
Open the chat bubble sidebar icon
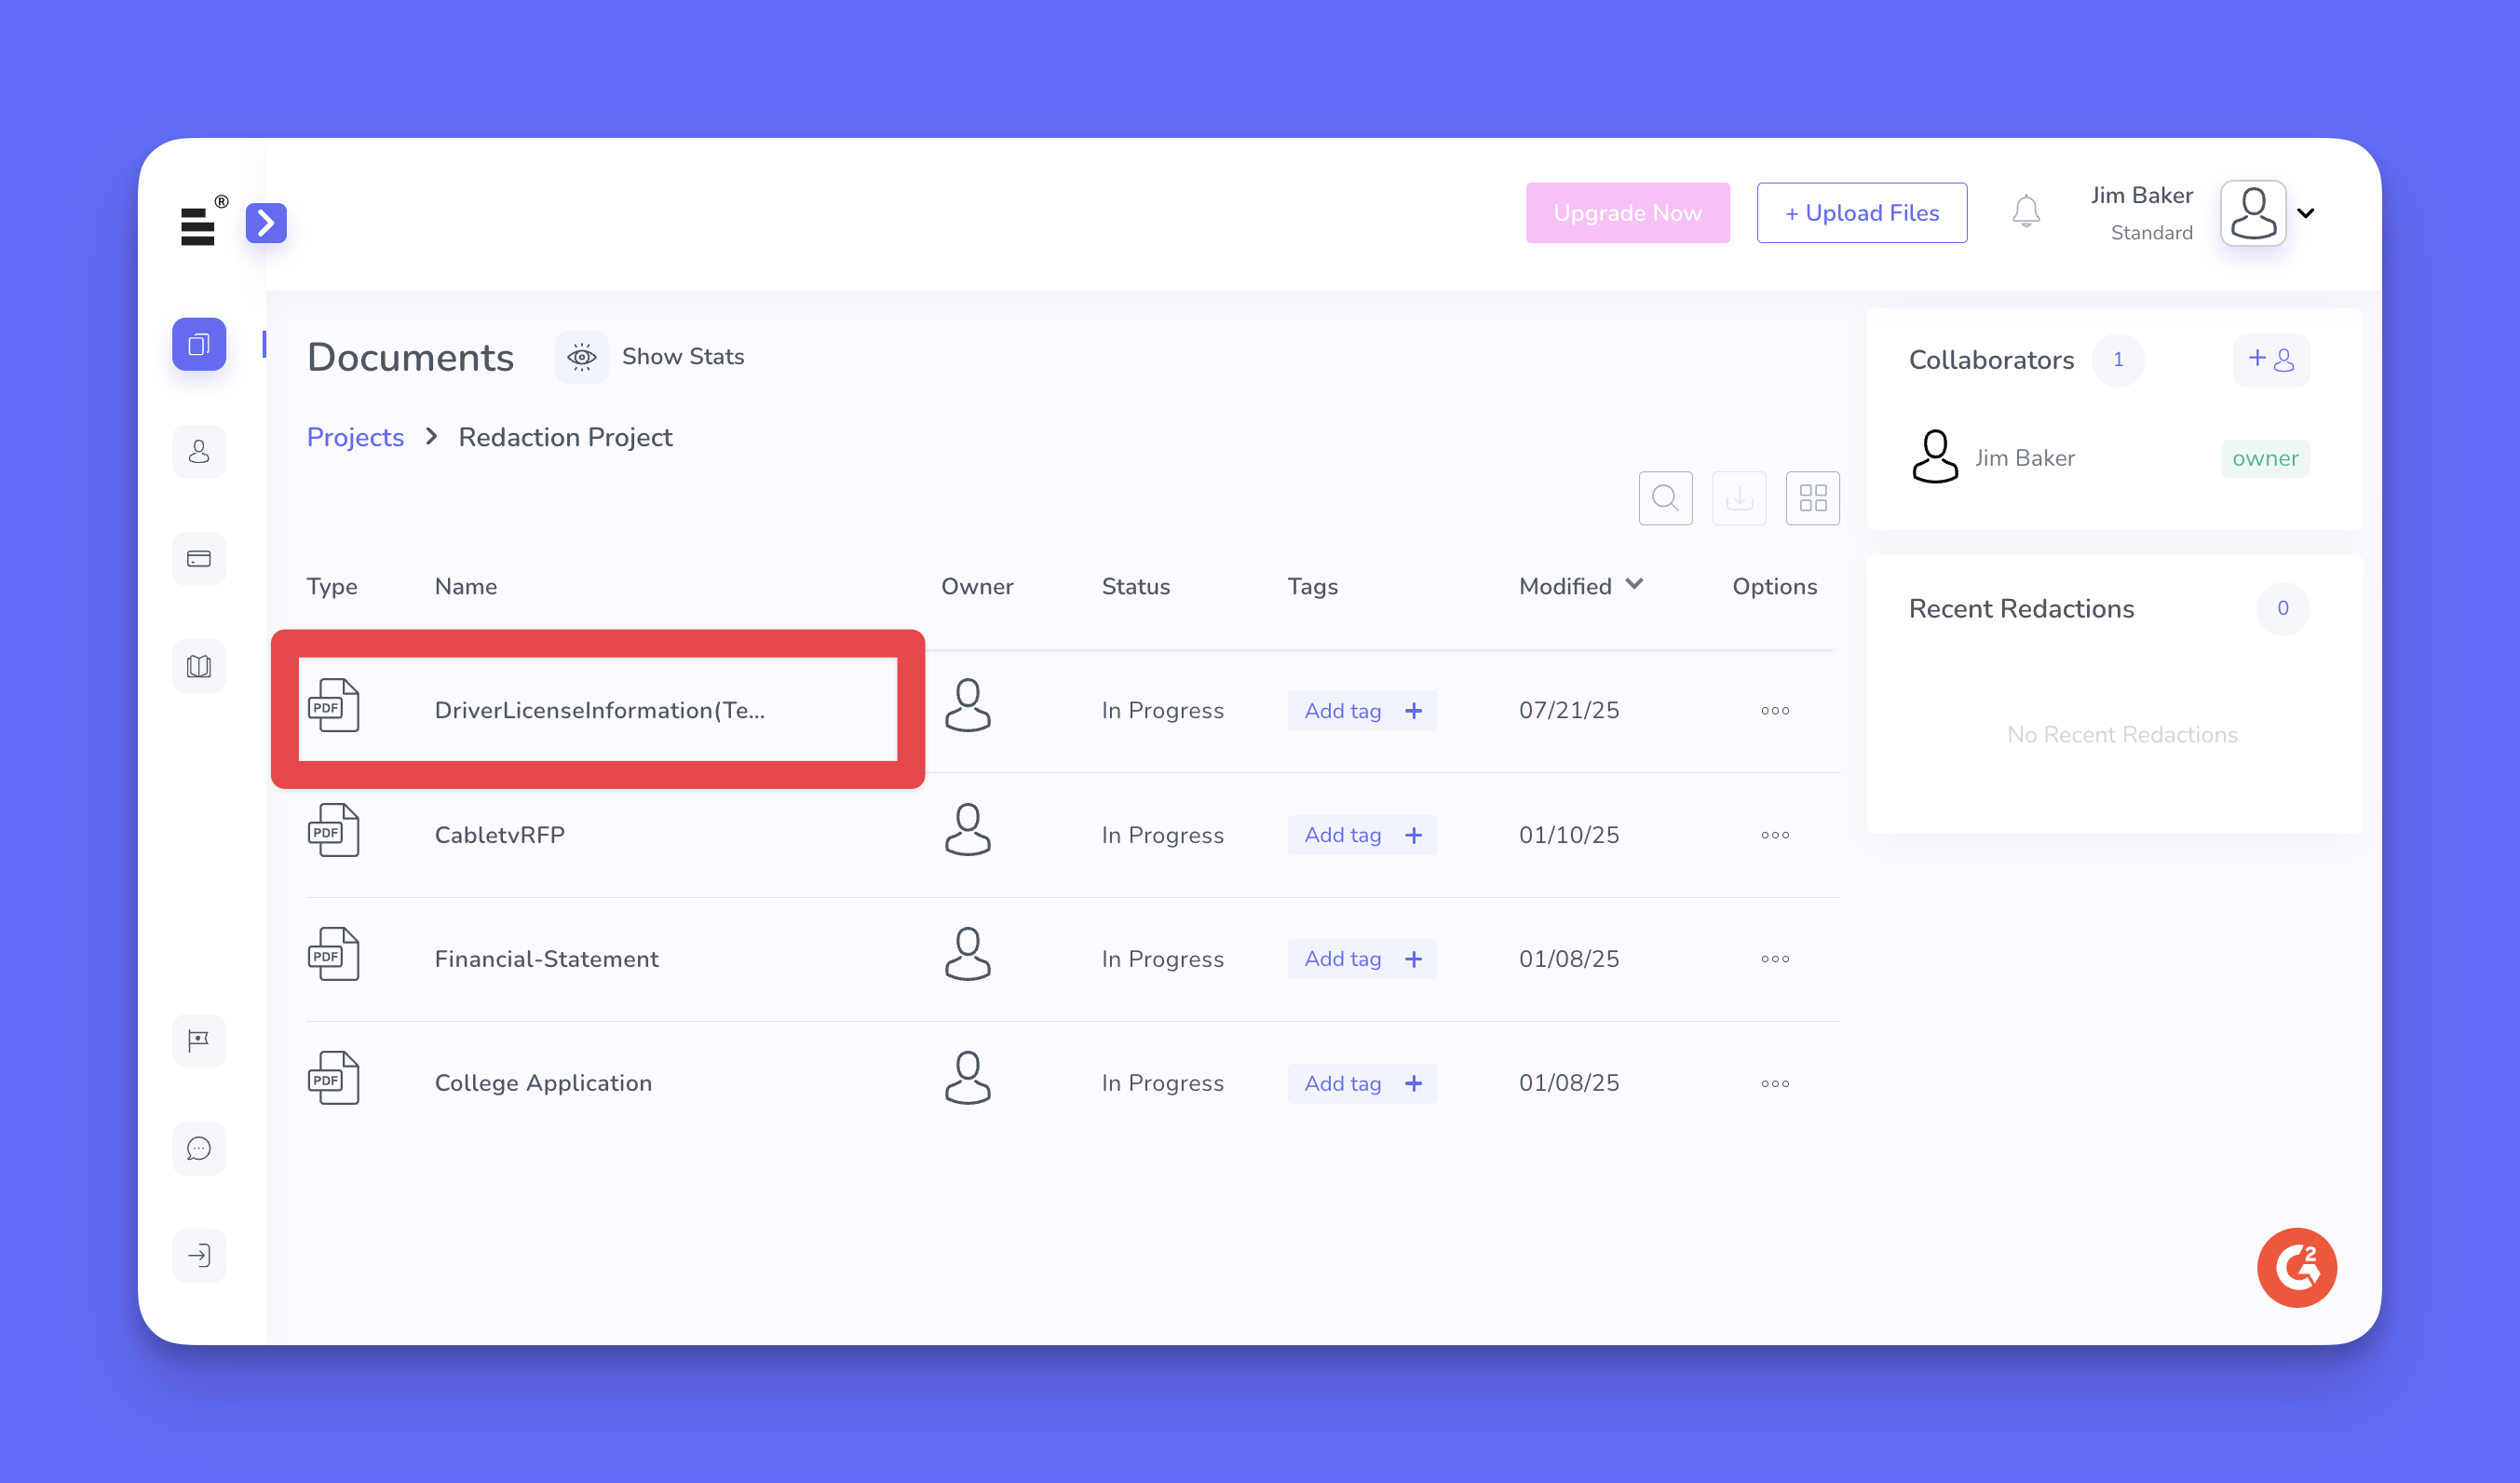point(199,1148)
